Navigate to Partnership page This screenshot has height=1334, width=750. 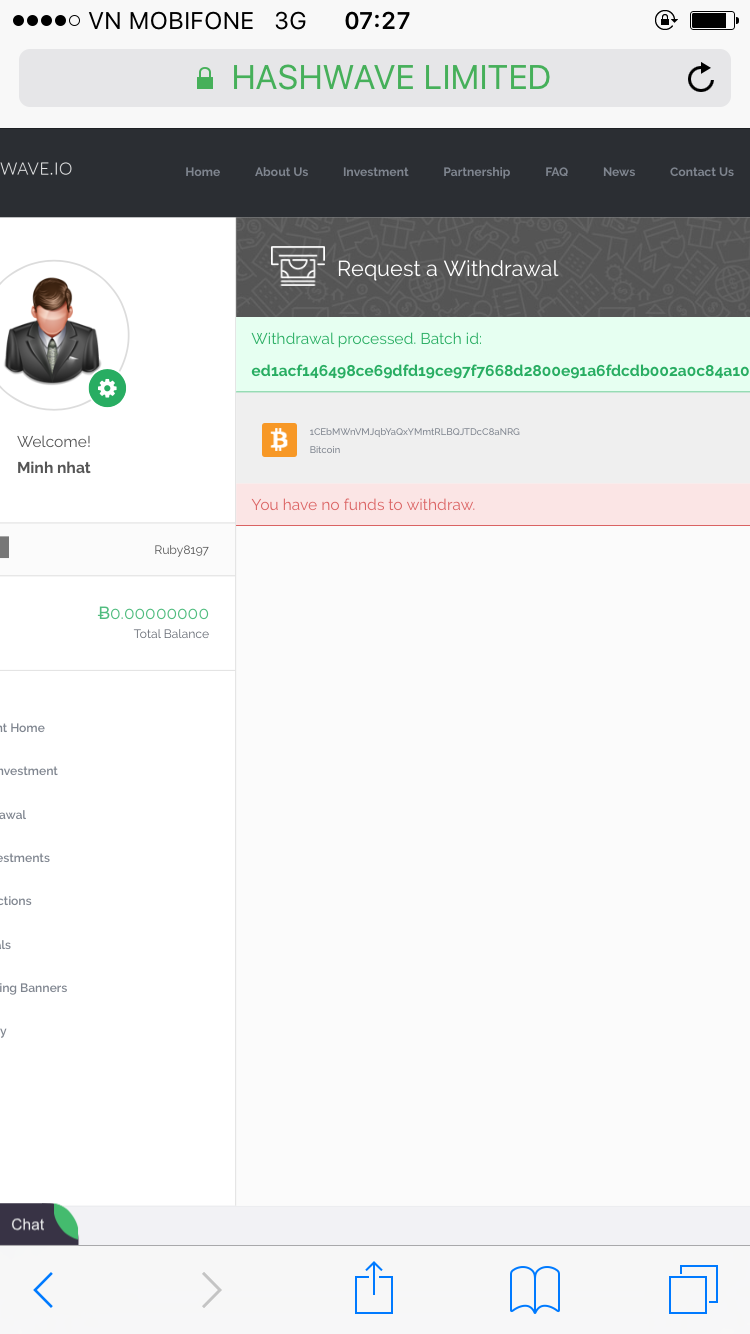[x=476, y=172]
